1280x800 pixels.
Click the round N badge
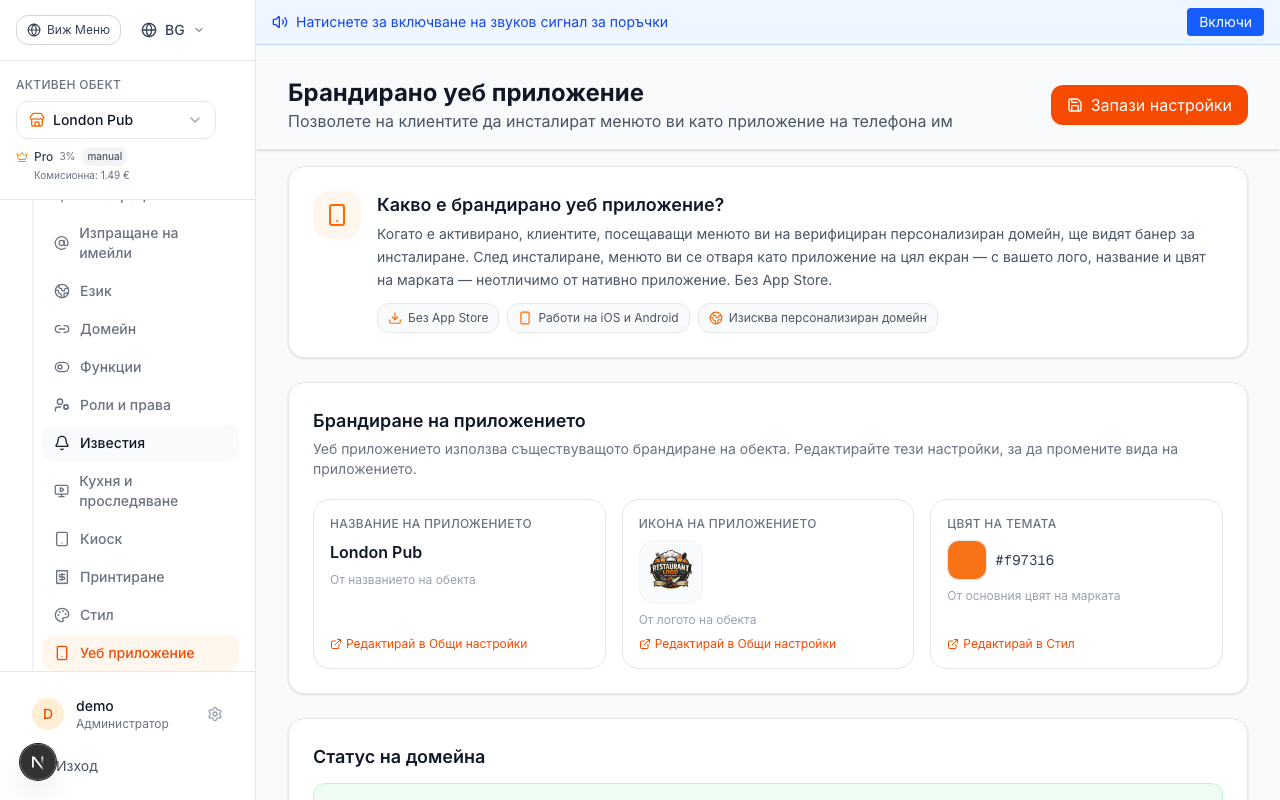[x=38, y=762]
